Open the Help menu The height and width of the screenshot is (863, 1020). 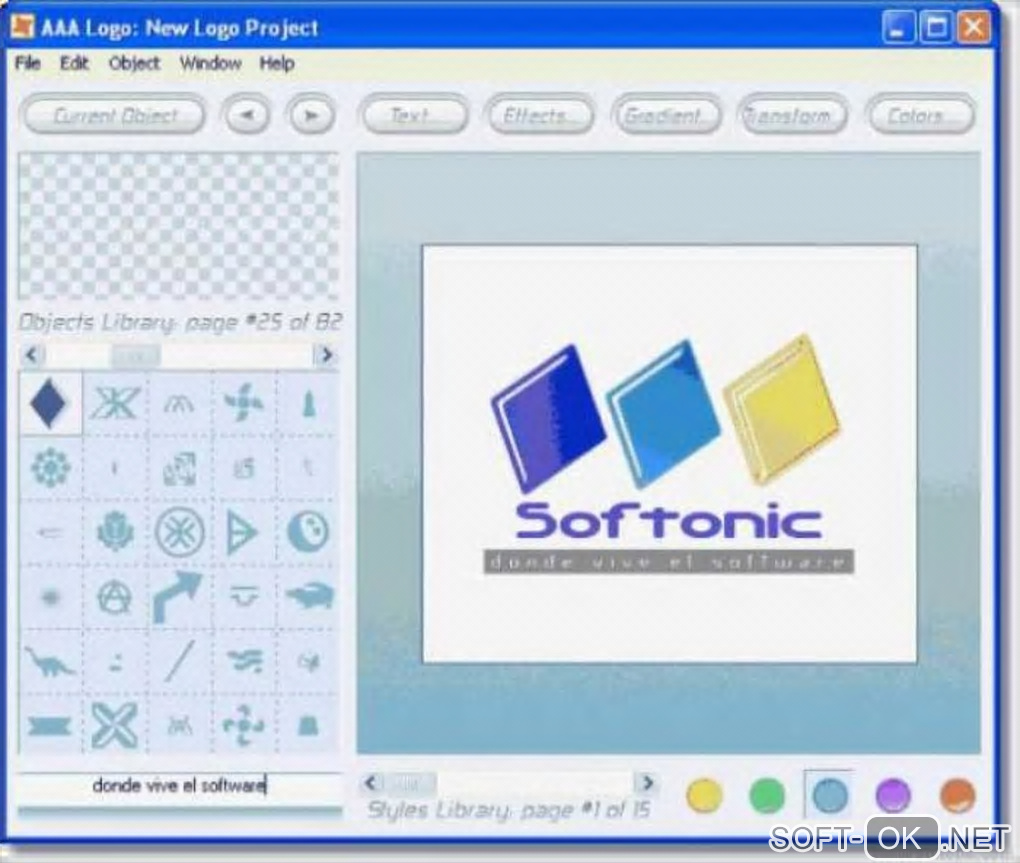click(277, 63)
